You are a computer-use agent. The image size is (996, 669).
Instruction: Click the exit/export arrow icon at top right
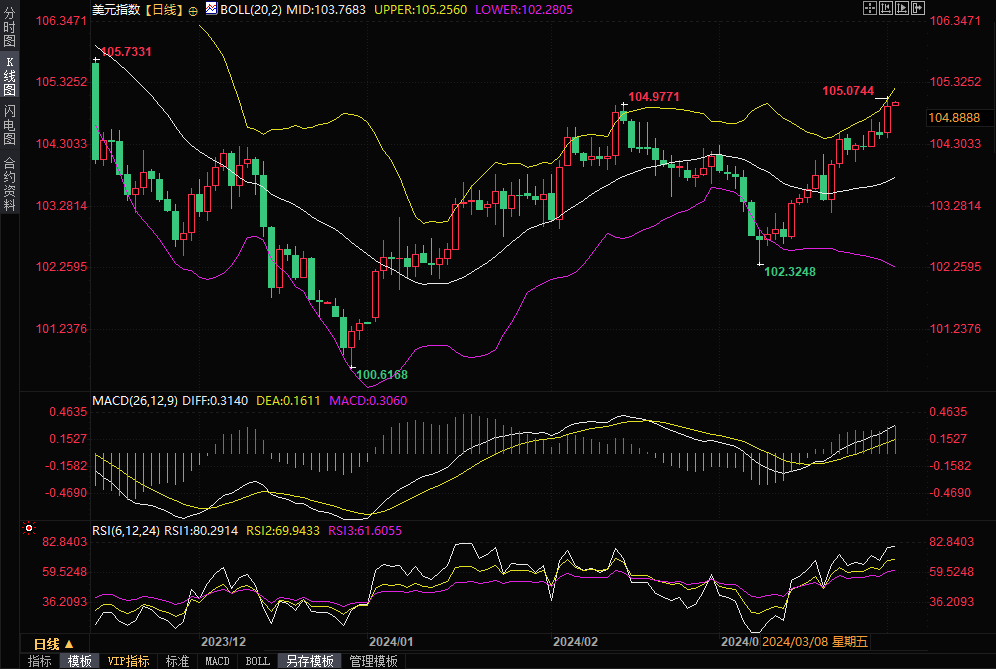[917, 8]
